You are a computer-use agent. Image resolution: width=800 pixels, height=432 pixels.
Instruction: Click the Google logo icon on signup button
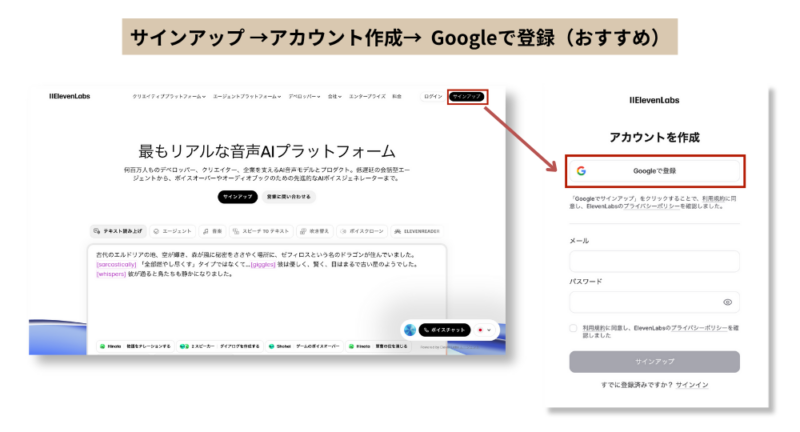click(580, 171)
